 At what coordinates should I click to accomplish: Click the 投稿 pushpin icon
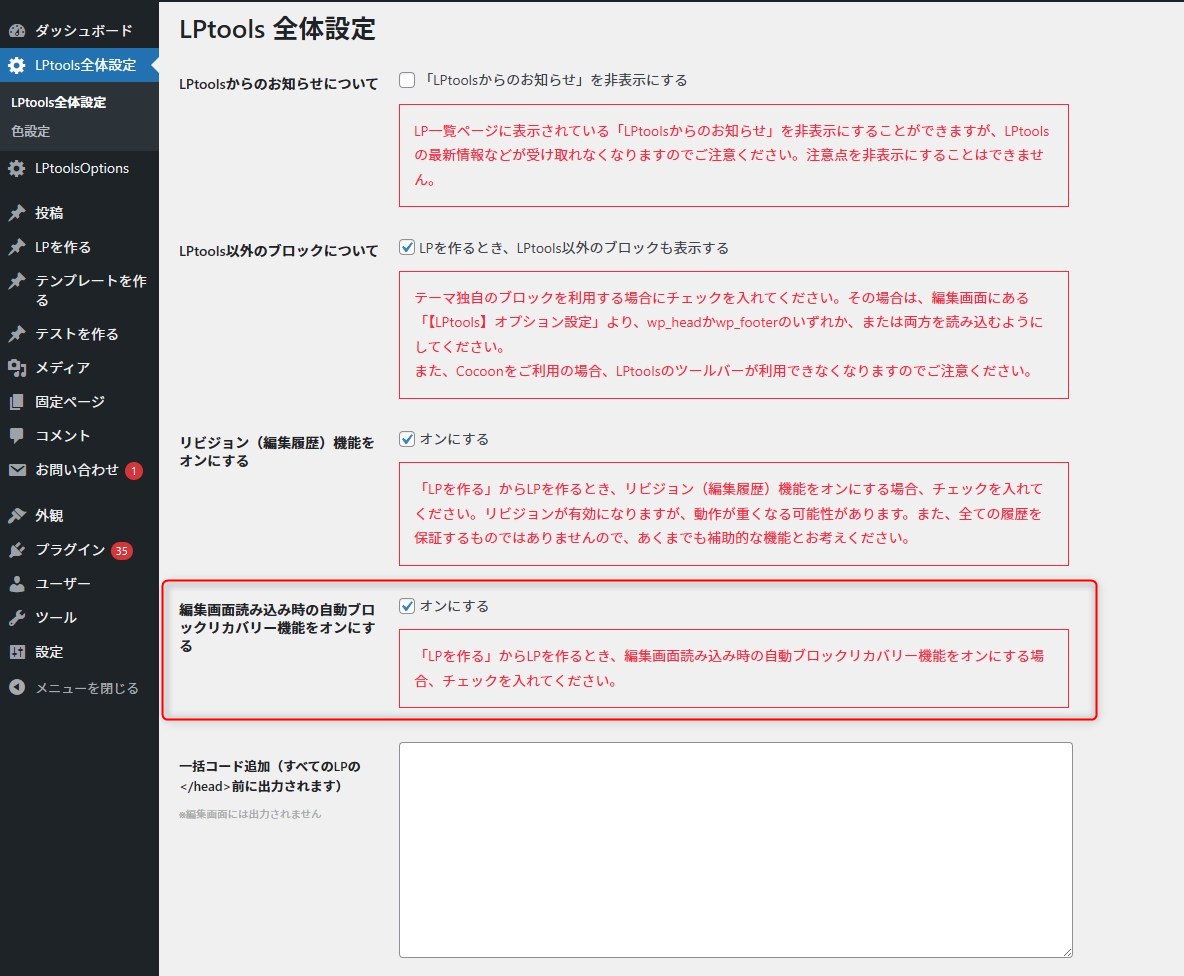(x=17, y=213)
